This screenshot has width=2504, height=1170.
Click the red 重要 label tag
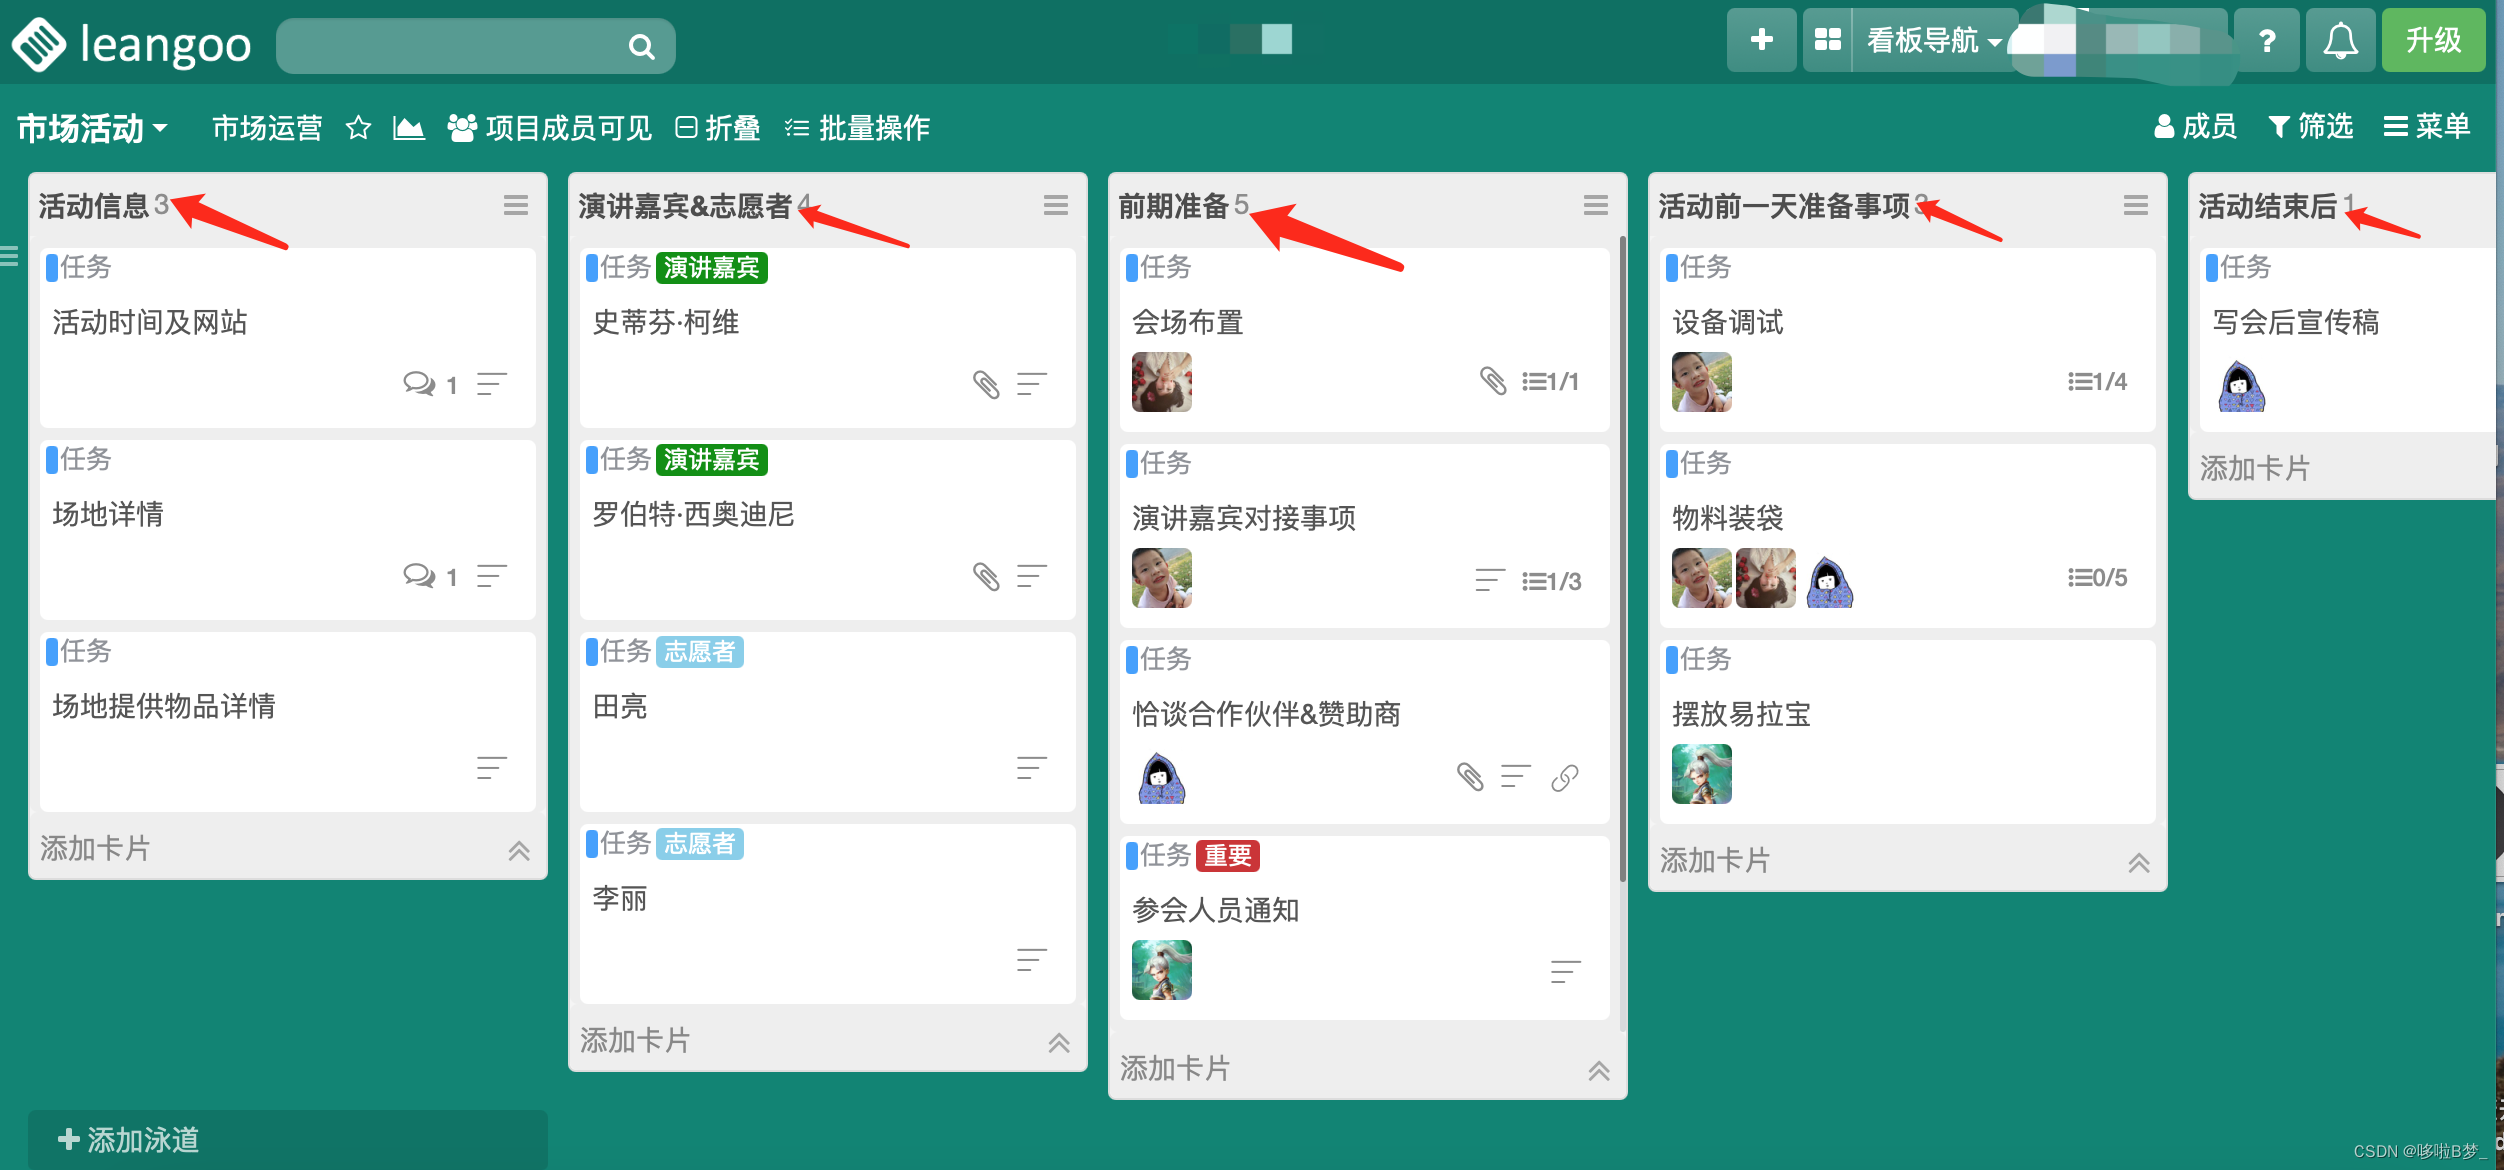coord(1227,855)
